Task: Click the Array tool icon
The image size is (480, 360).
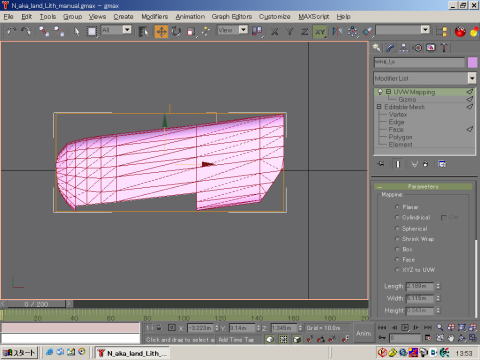Action: (x=353, y=31)
